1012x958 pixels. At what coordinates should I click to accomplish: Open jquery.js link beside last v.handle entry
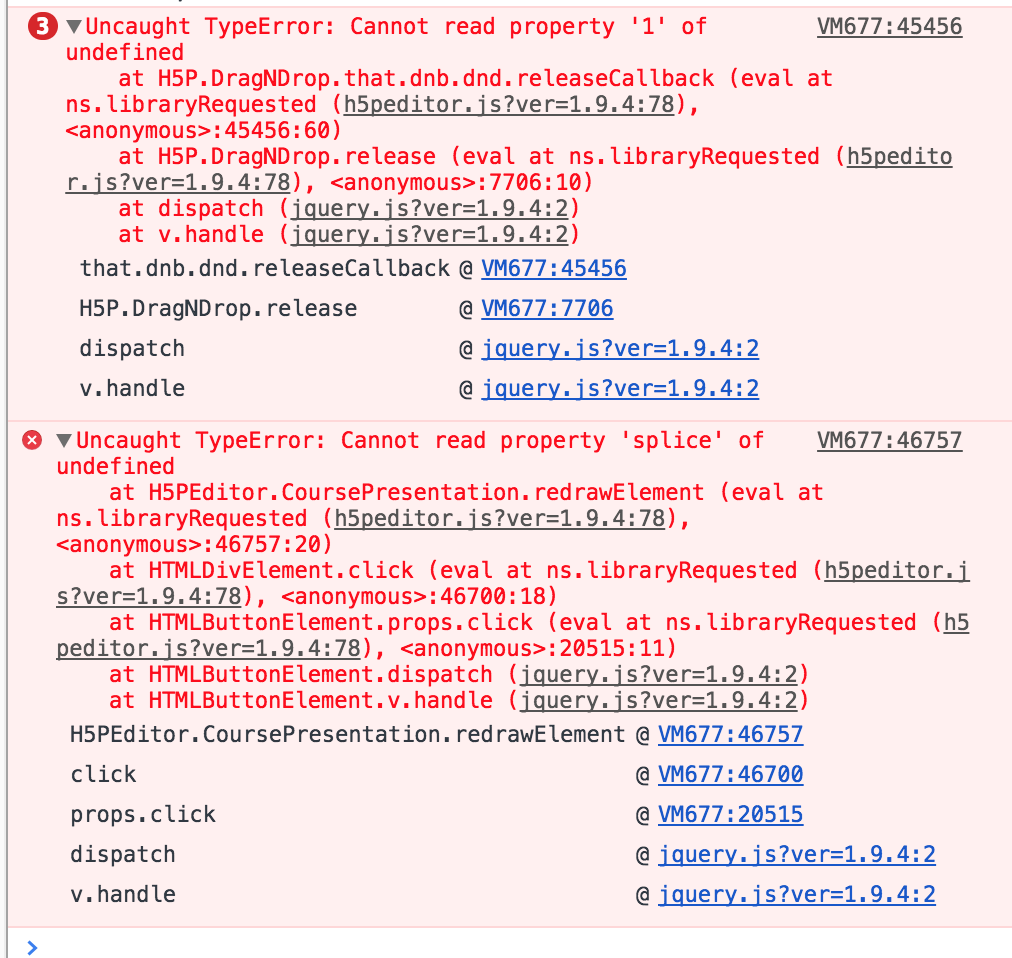click(x=797, y=895)
